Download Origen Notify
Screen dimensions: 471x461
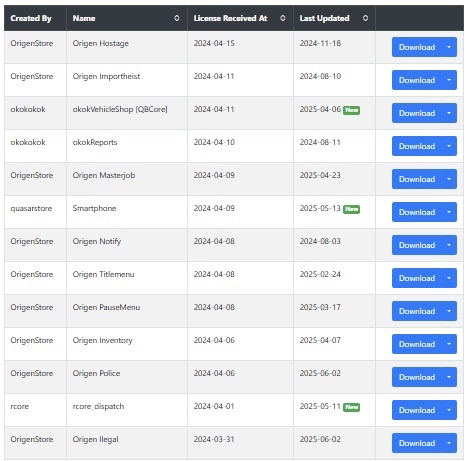[417, 245]
